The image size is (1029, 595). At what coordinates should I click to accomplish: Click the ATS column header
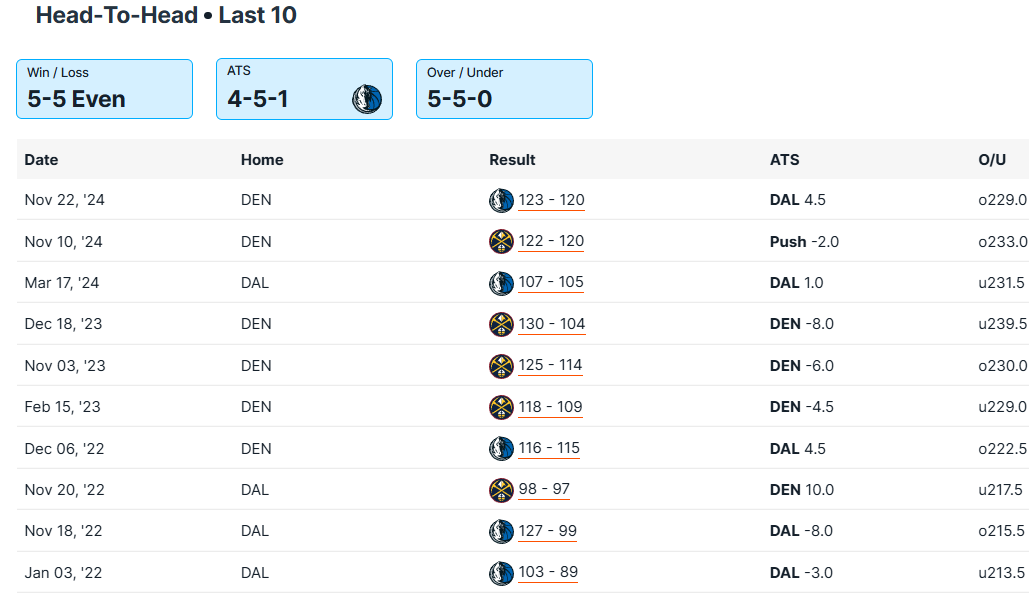coord(784,160)
